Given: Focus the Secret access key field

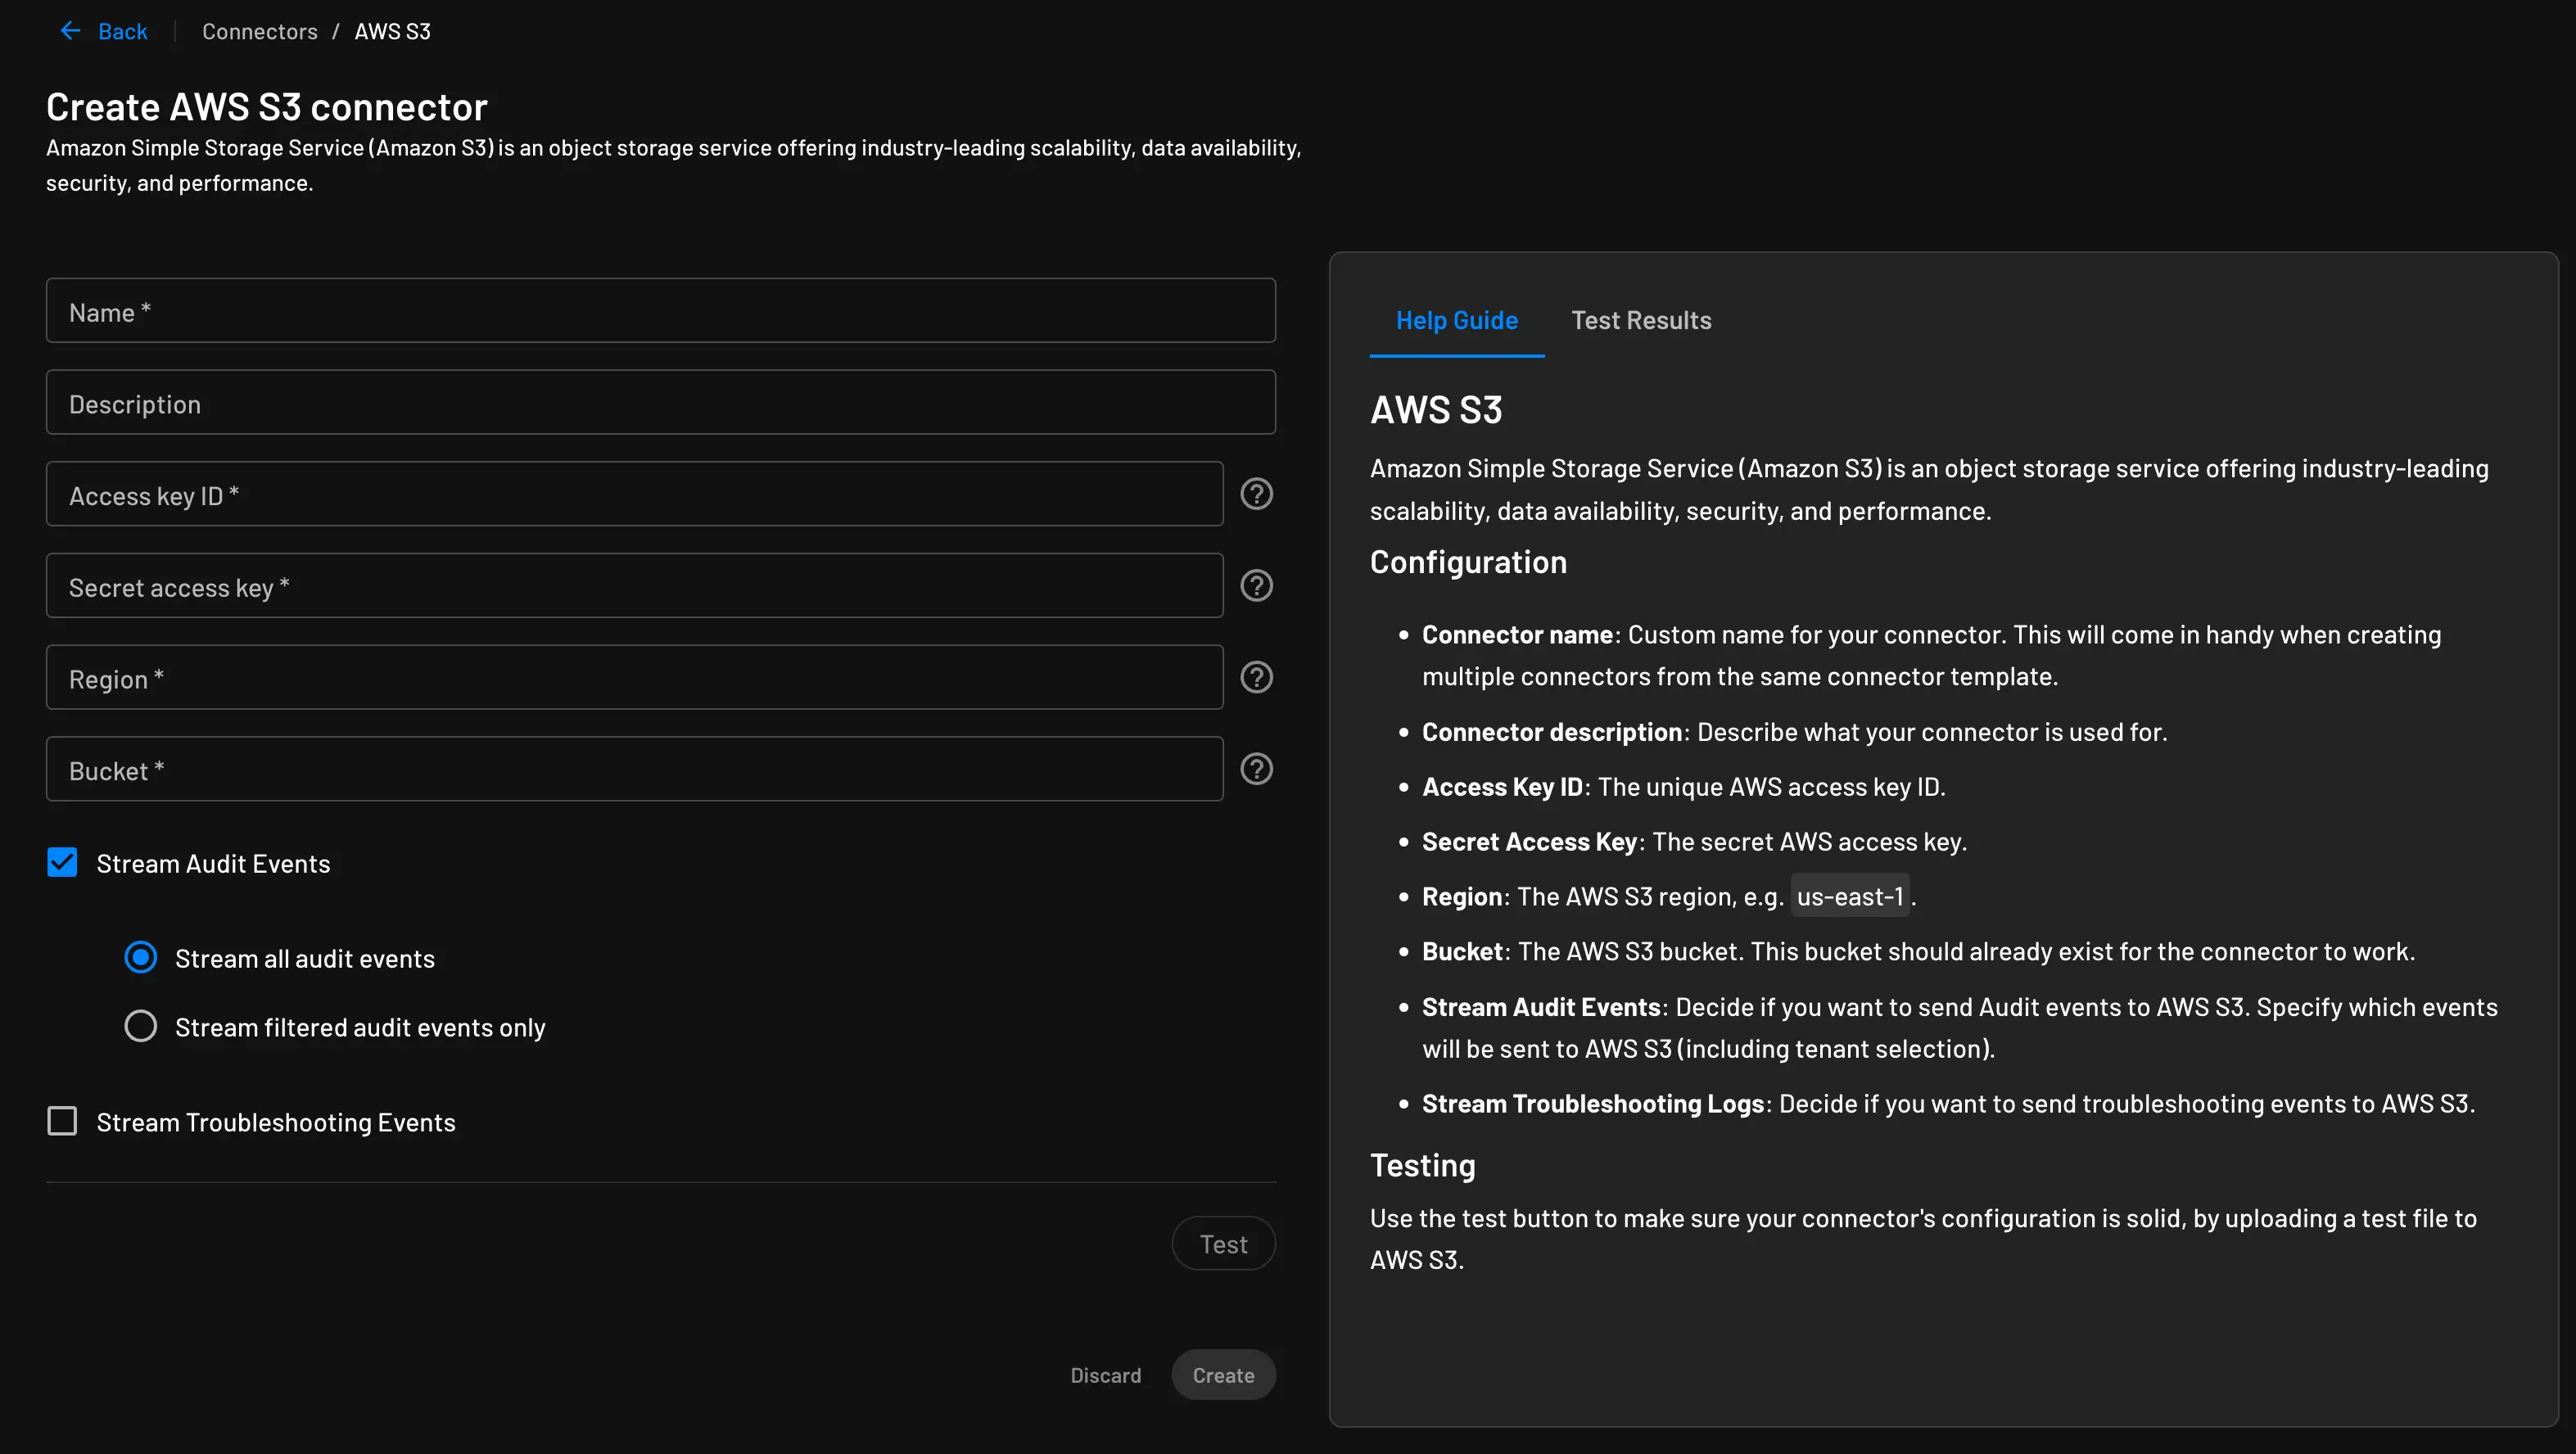Looking at the screenshot, I should coord(634,586).
